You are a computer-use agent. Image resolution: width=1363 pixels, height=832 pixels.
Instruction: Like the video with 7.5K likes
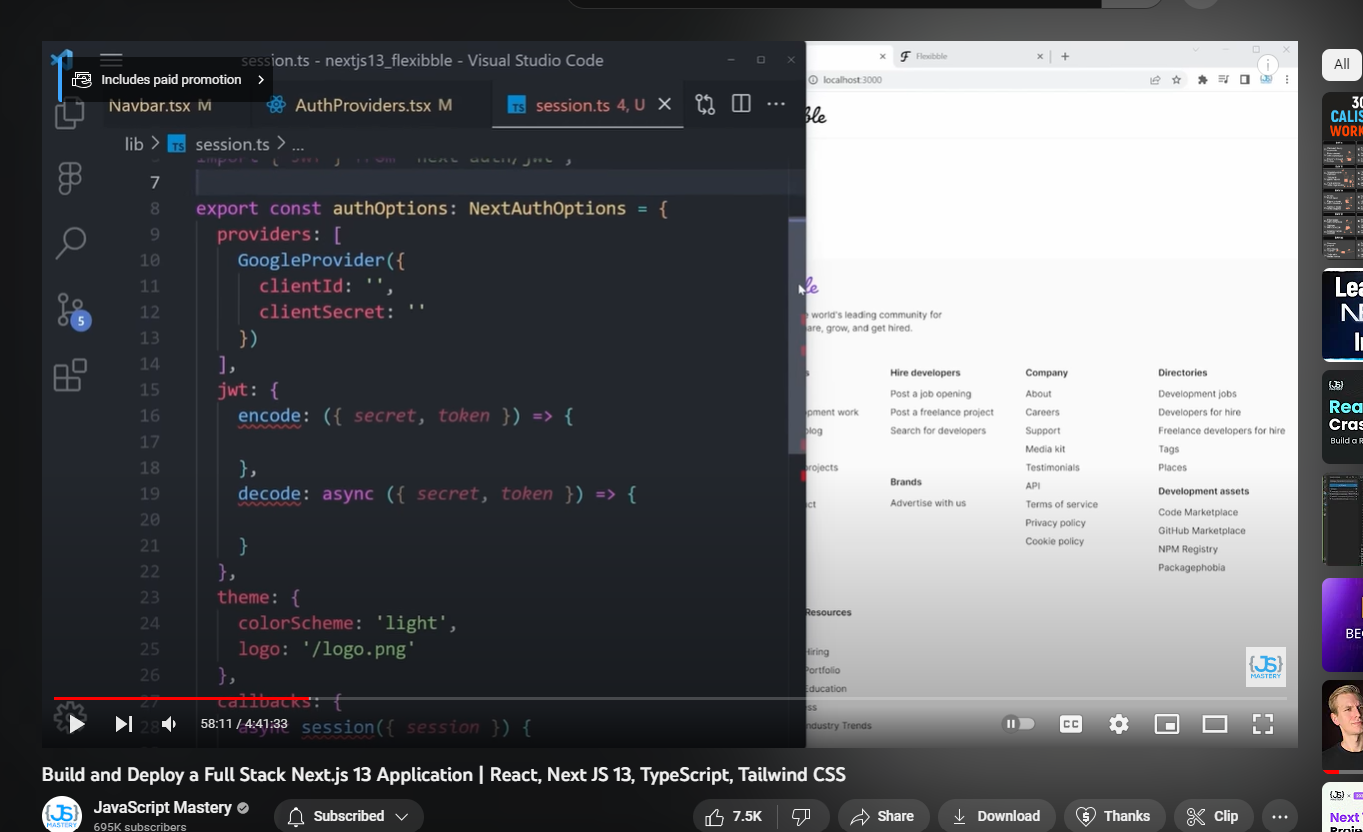(x=734, y=817)
